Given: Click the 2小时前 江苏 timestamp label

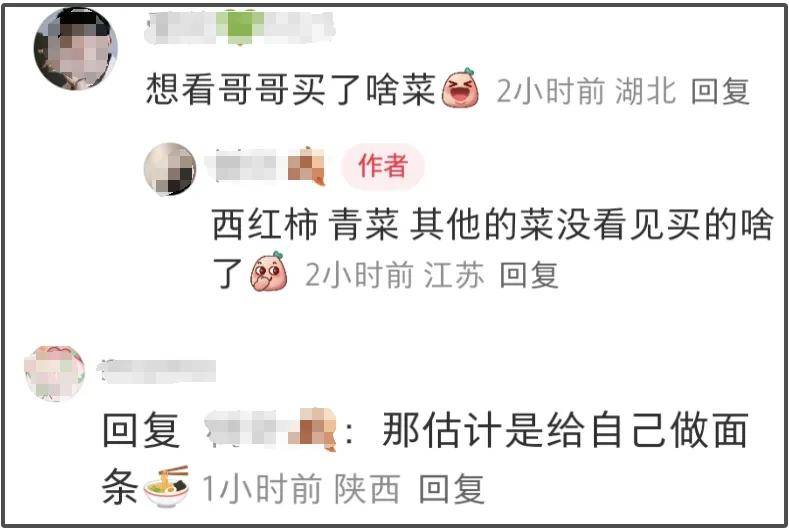Looking at the screenshot, I should (396, 275).
